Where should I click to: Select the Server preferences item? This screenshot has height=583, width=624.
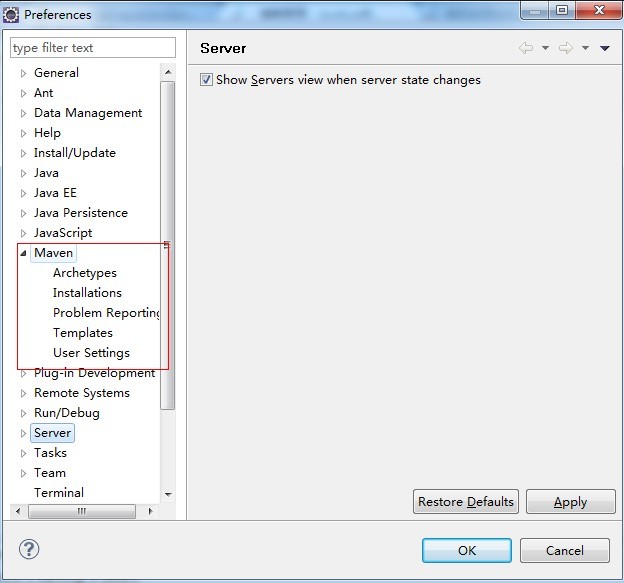tap(52, 433)
